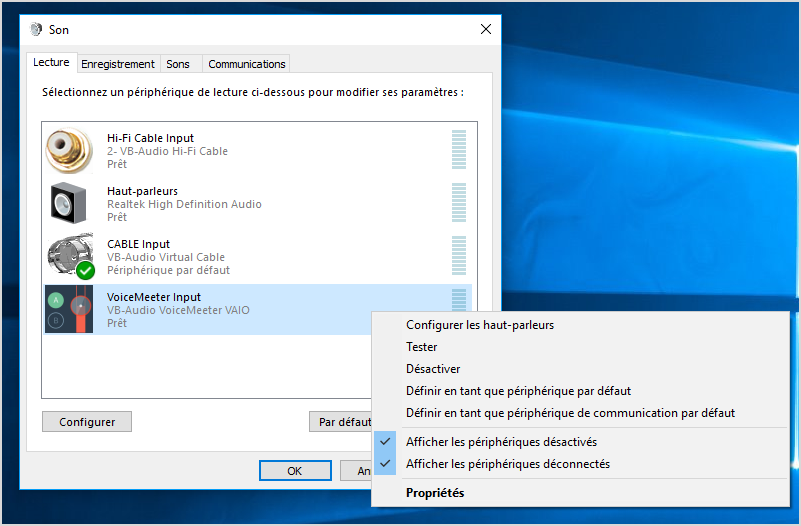Click the Périphérique par défaut status text

(x=169, y=270)
